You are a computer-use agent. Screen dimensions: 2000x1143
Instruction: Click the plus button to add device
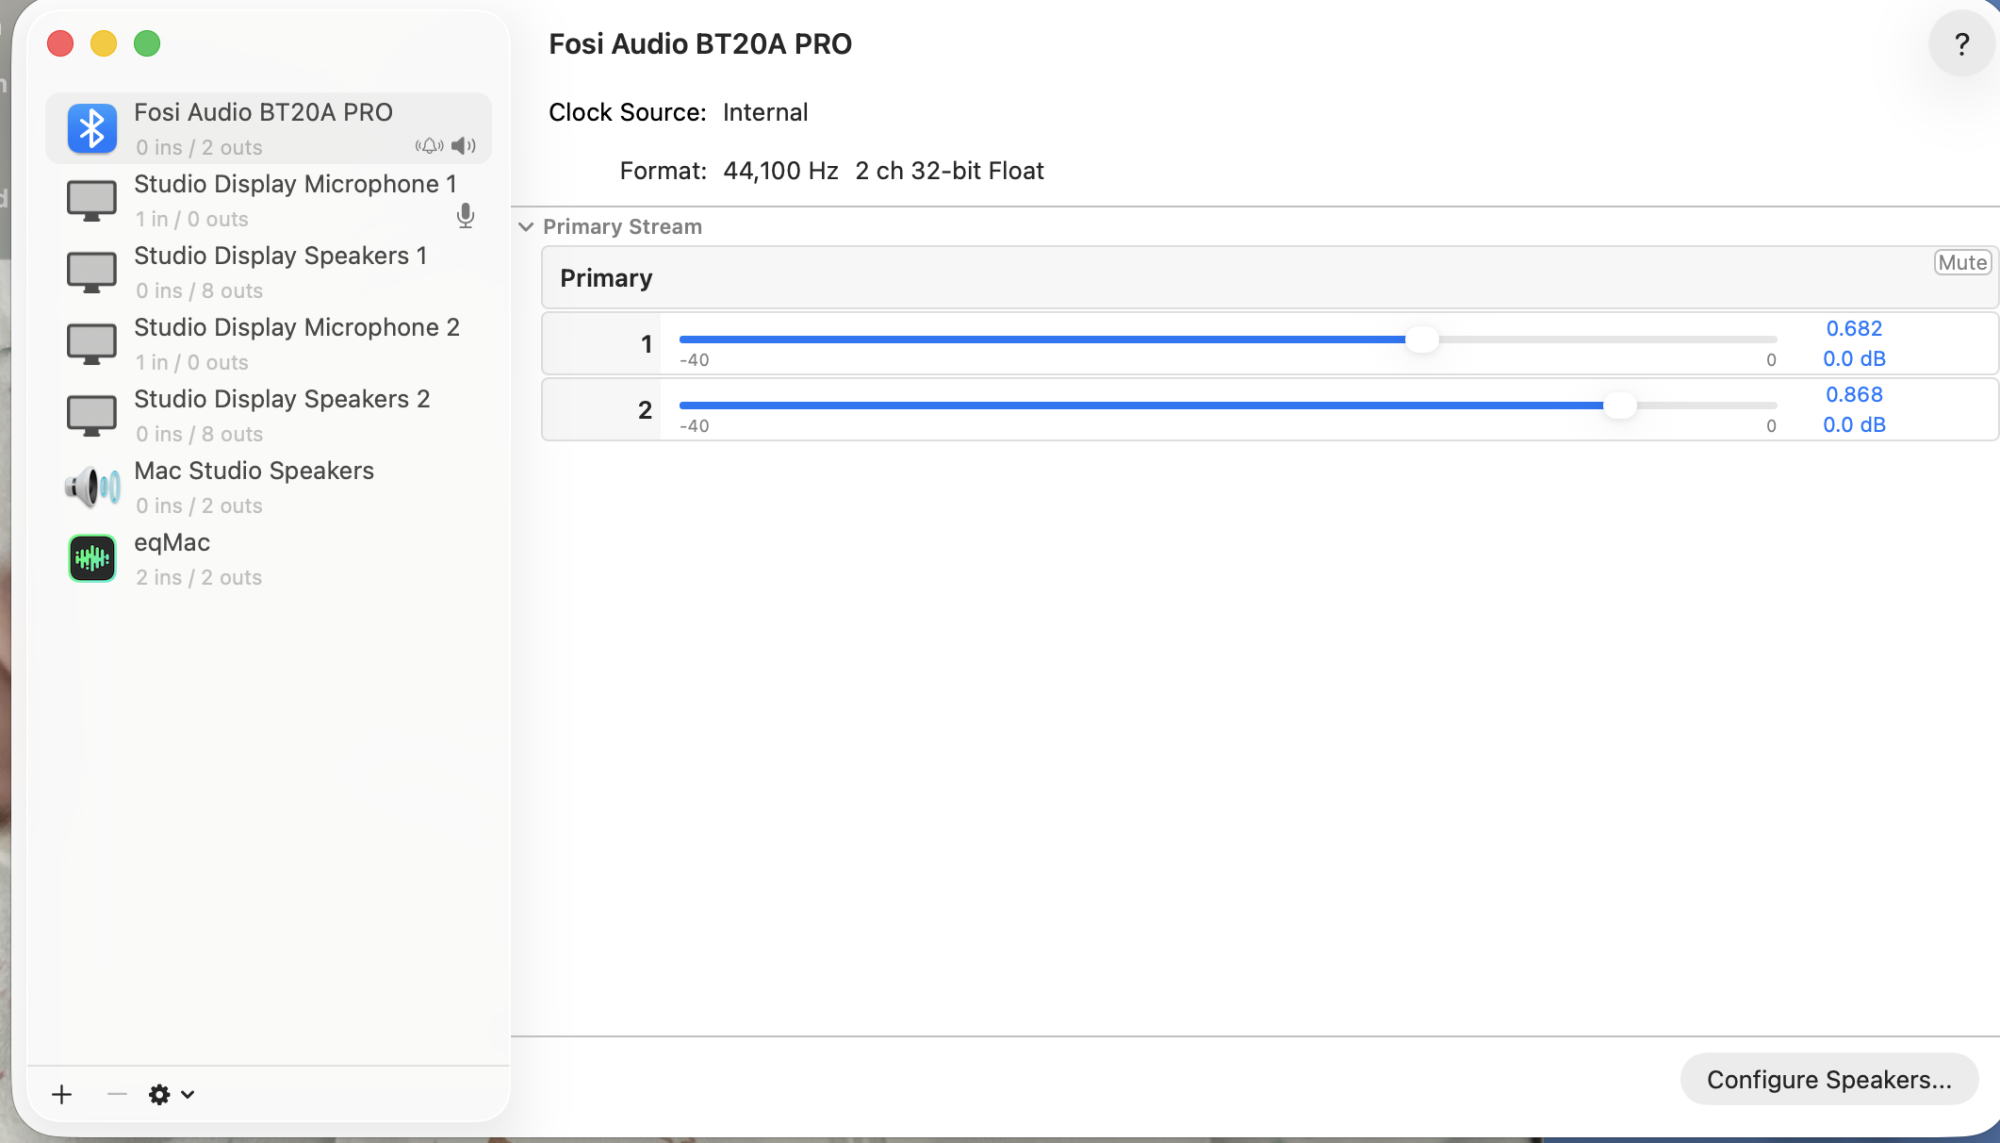pos(62,1094)
